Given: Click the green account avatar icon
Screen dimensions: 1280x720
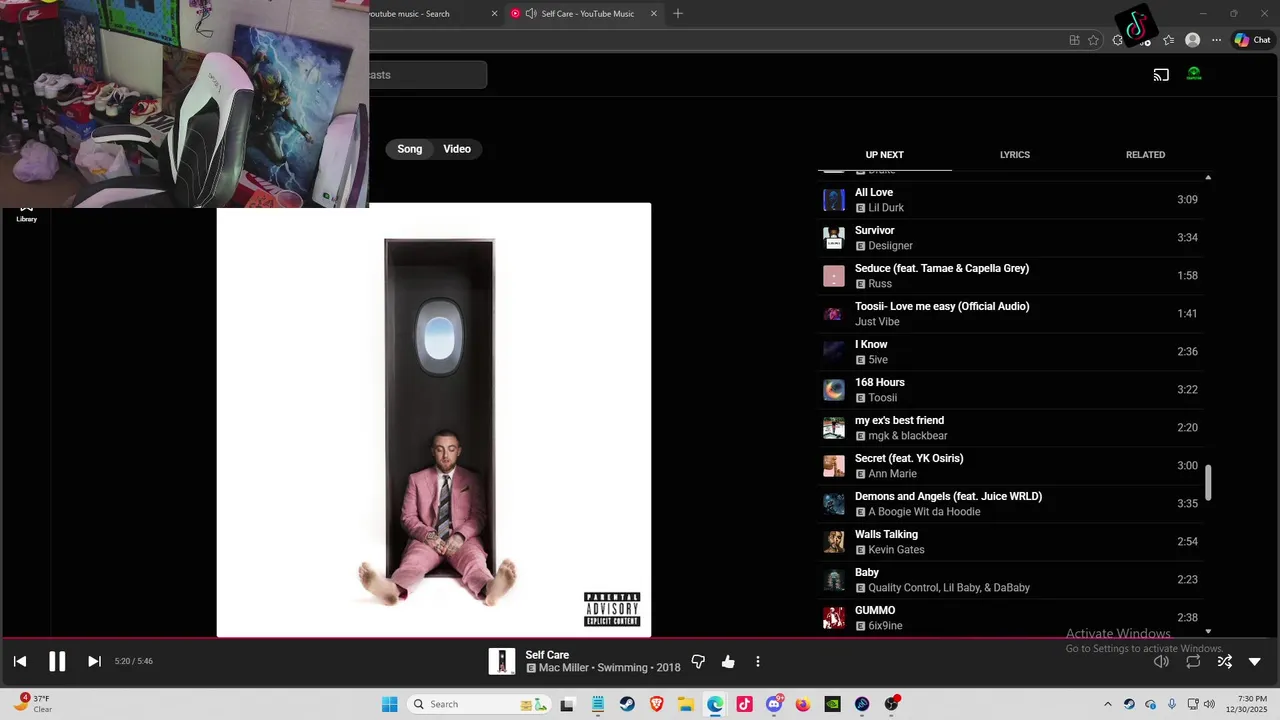Looking at the screenshot, I should pos(1194,74).
